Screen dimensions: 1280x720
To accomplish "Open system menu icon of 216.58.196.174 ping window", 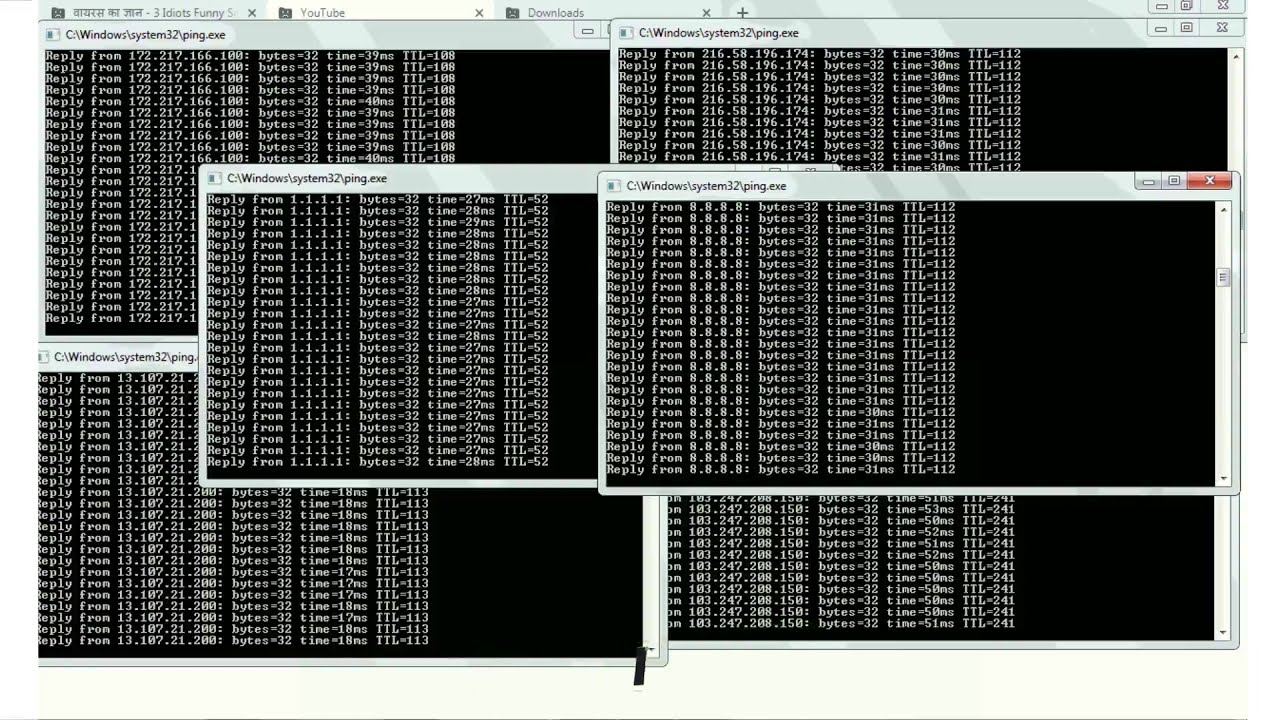I will (x=625, y=33).
